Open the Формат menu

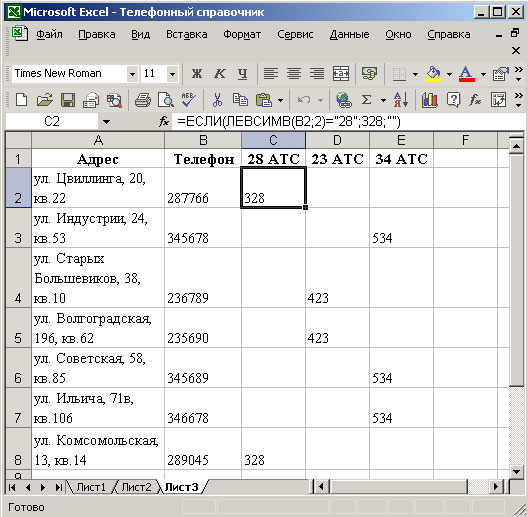(x=242, y=34)
